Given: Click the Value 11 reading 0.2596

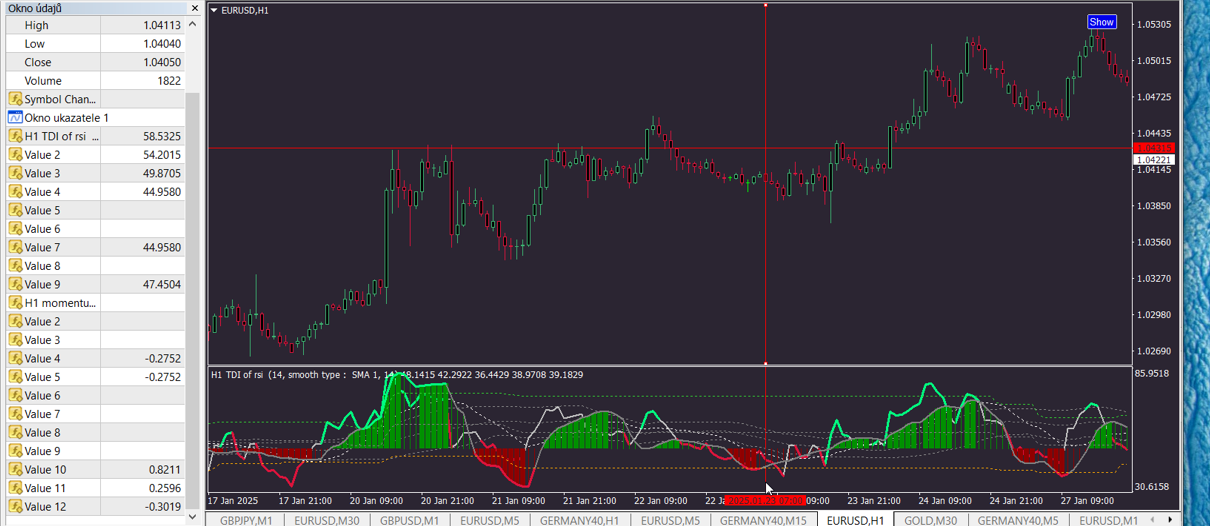Looking at the screenshot, I should tap(165, 488).
